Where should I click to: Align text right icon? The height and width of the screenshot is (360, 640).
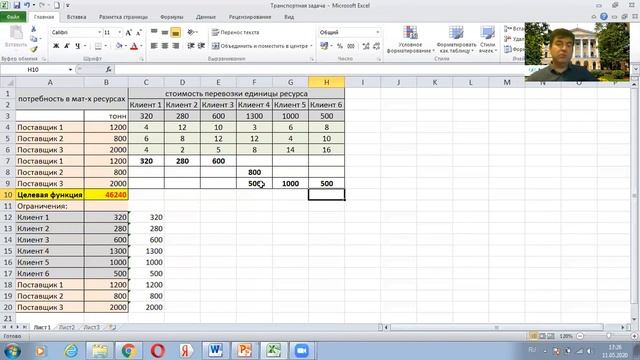[176, 46]
